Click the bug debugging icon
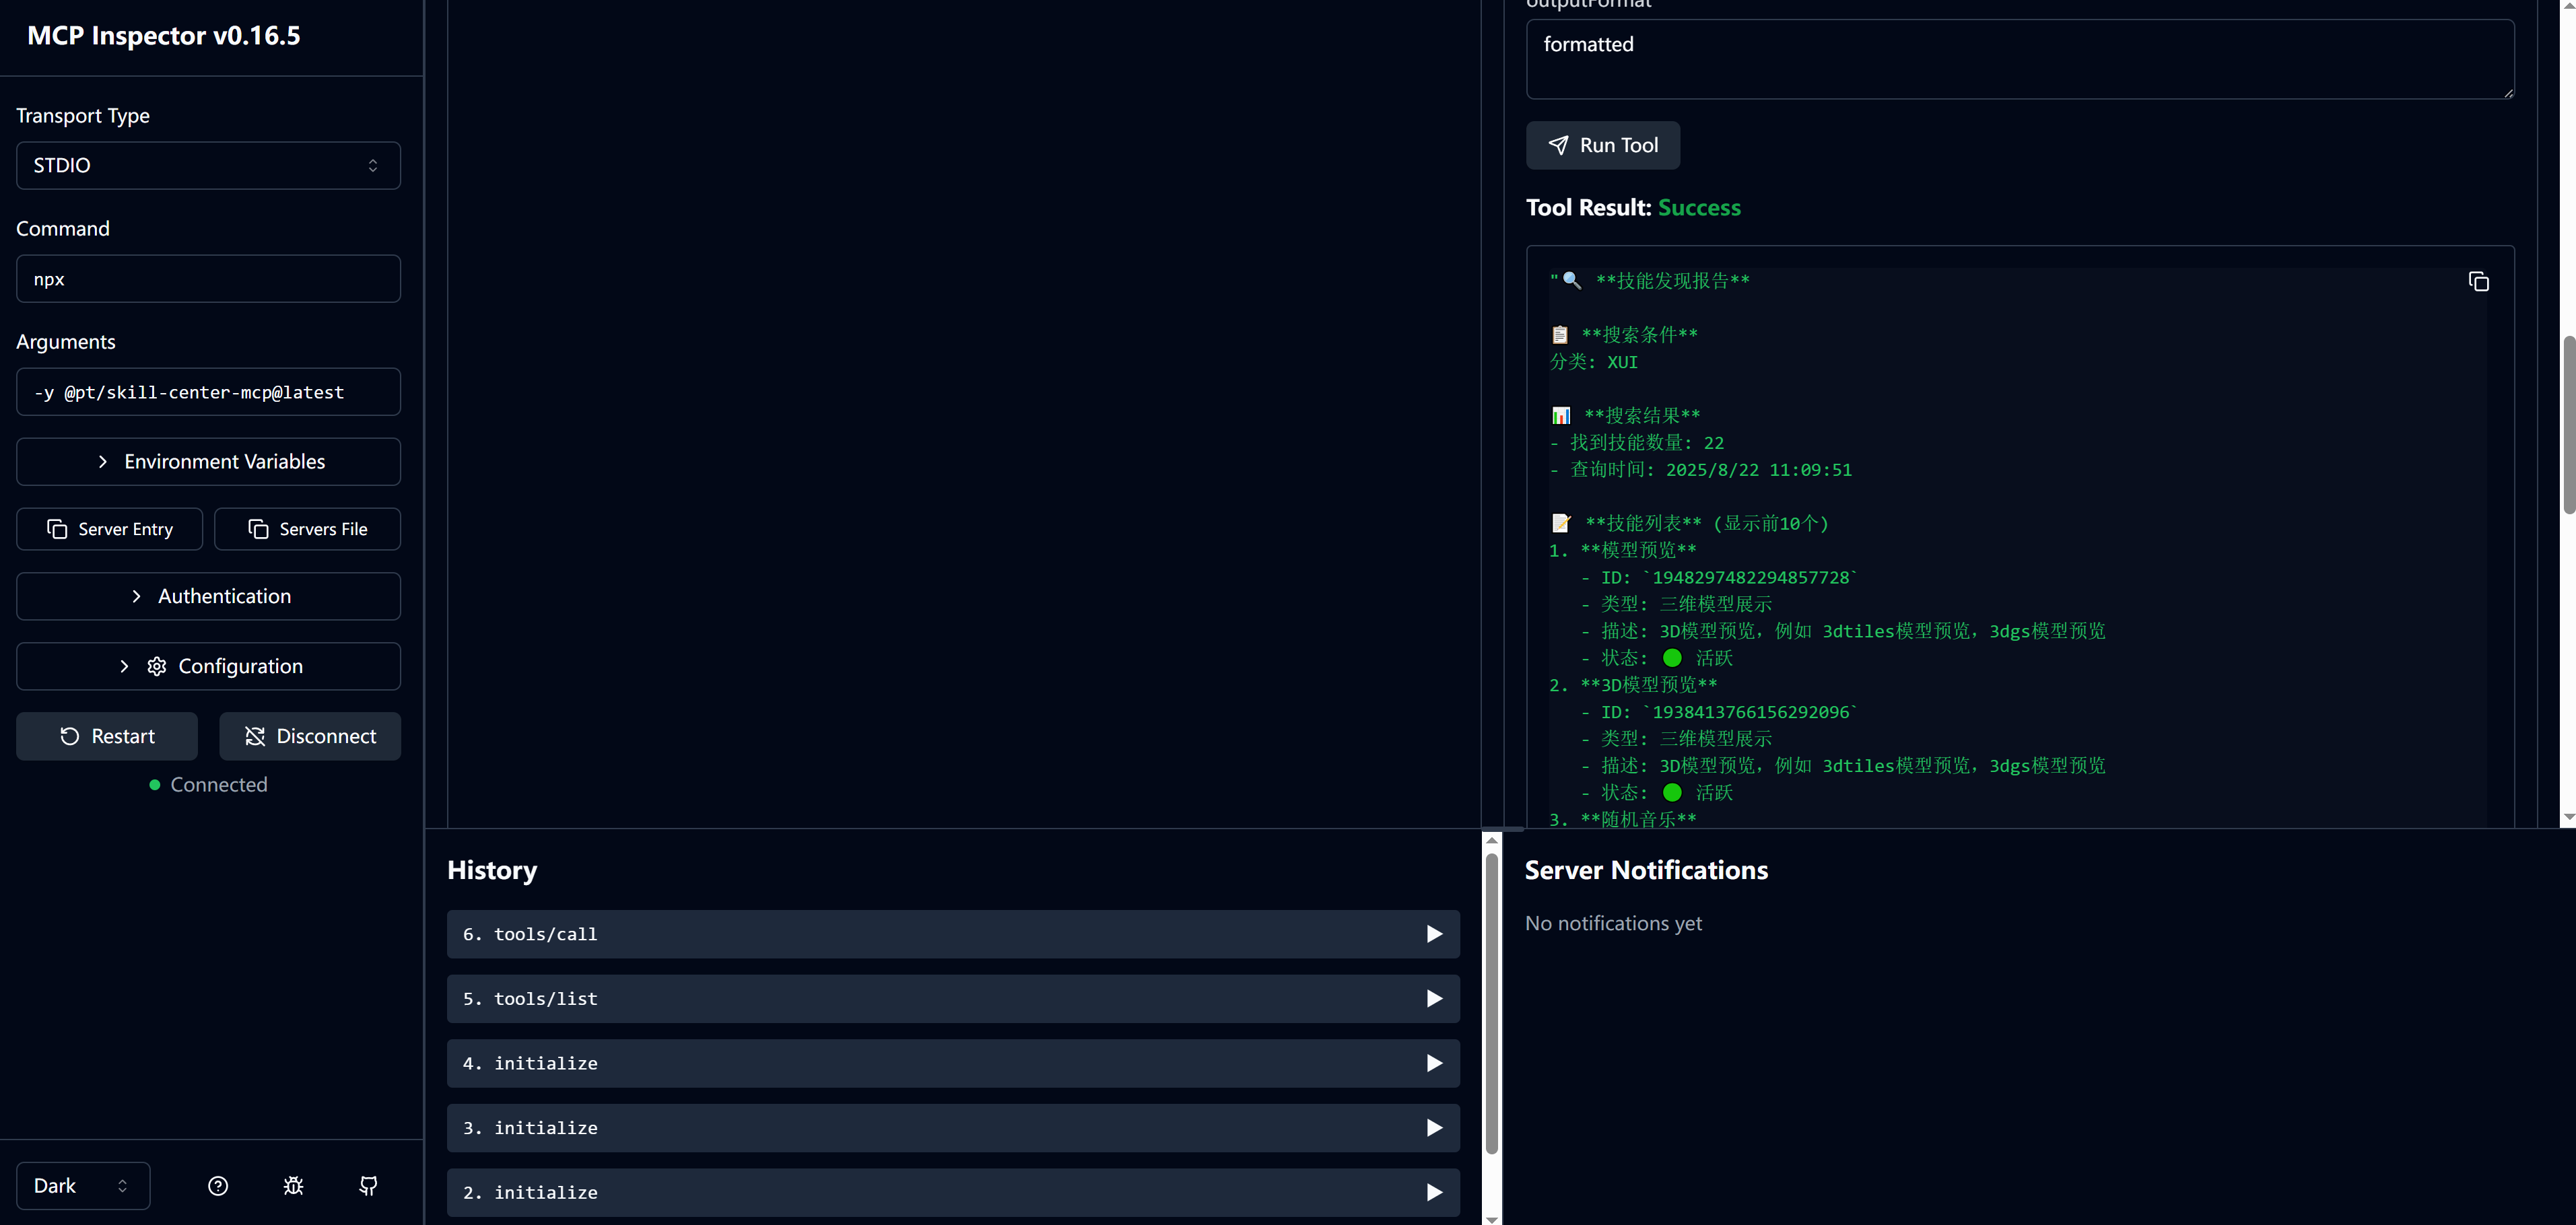 tap(293, 1185)
